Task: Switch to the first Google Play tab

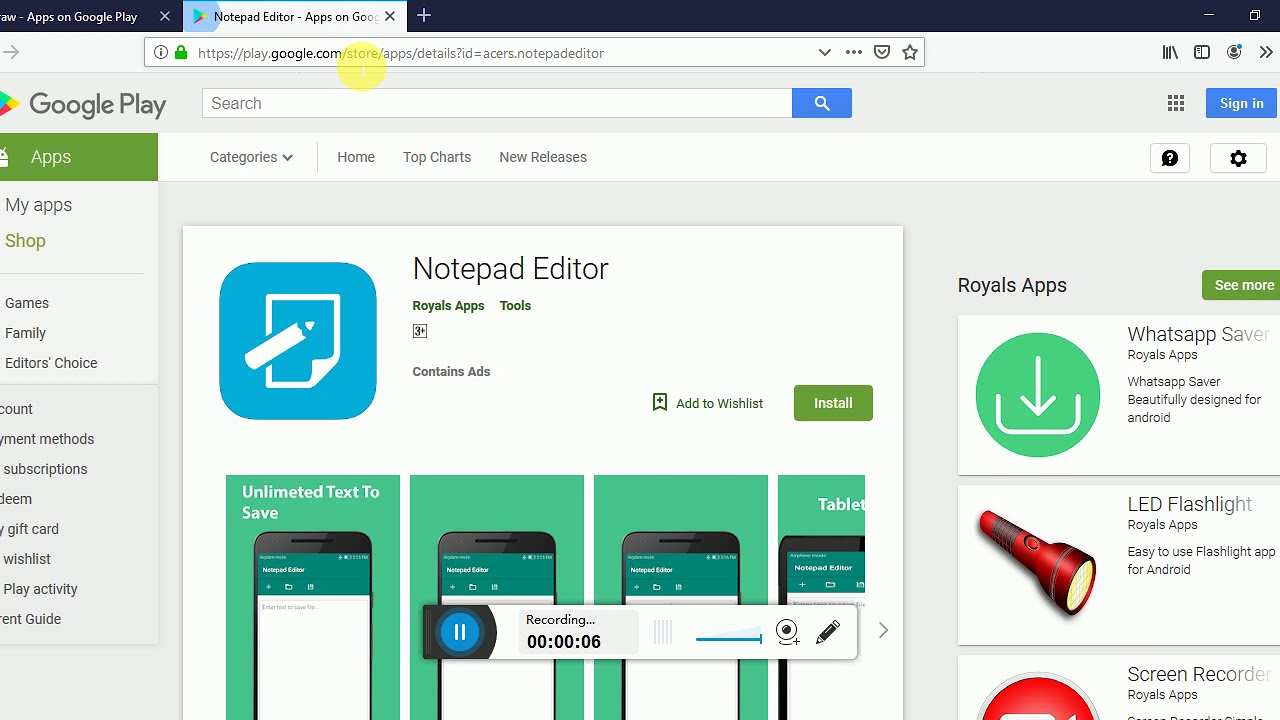Action: 87,16
